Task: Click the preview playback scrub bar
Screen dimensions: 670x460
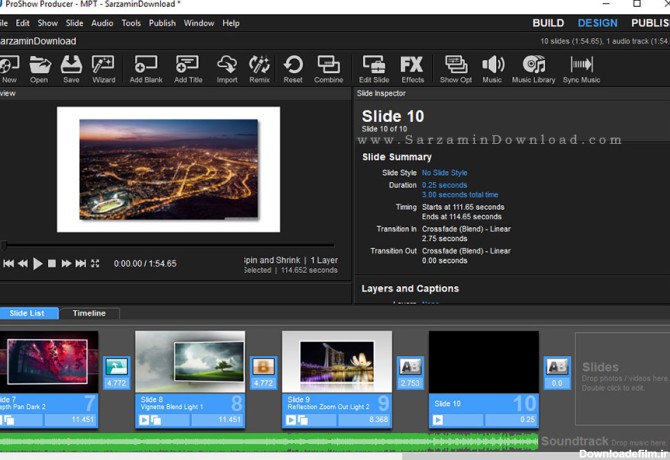Action: [170, 246]
